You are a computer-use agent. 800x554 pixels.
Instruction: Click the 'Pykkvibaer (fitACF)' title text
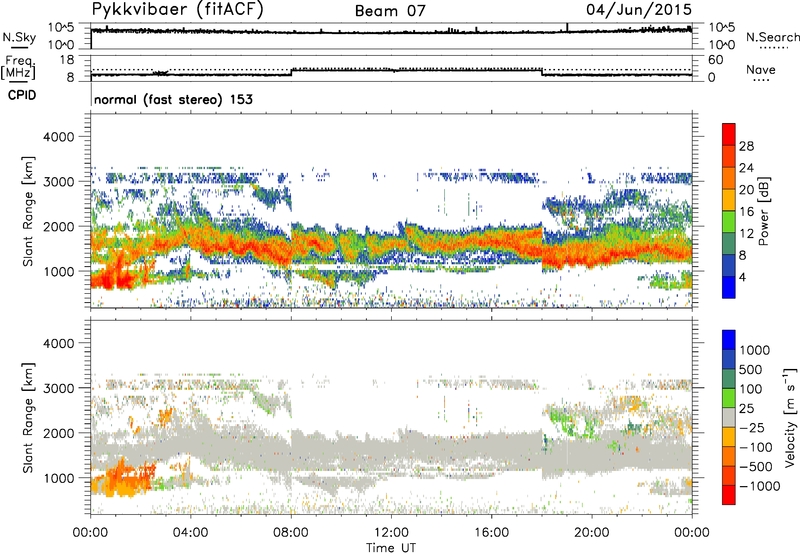tap(177, 10)
